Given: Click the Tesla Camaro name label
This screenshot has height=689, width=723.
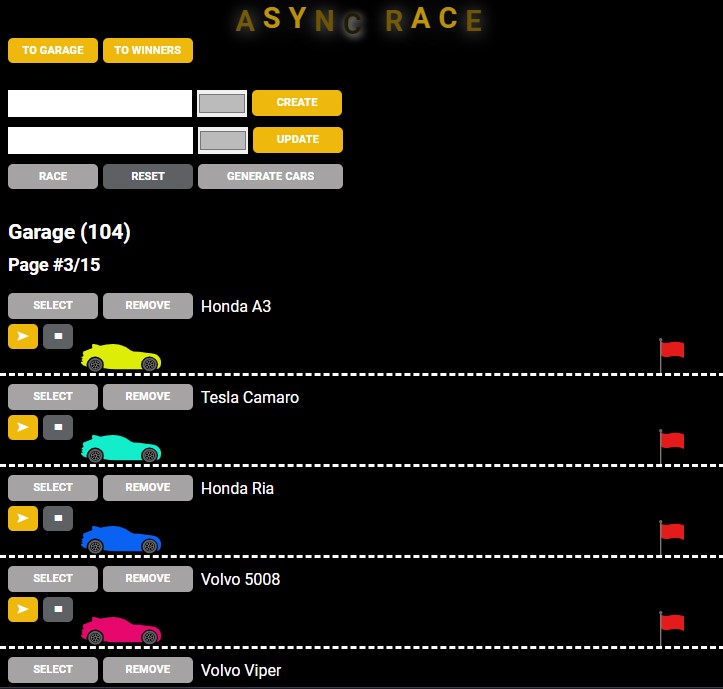Looking at the screenshot, I should pyautogui.click(x=250, y=397).
